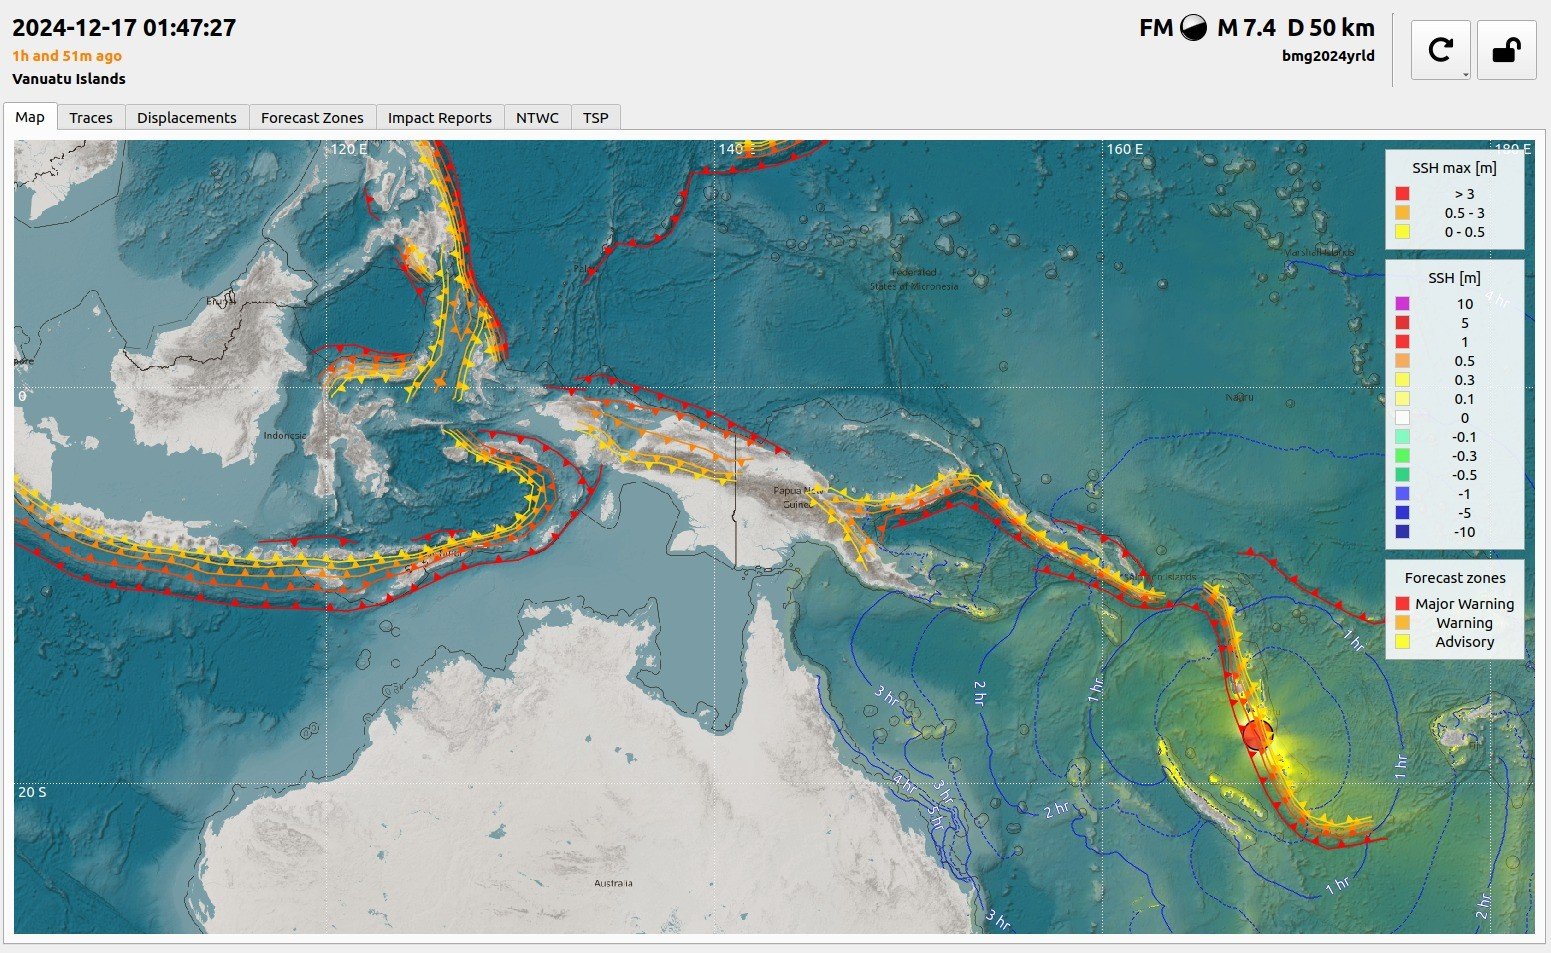Click the SSH 1 legend swatch
The image size is (1551, 953).
tap(1402, 342)
